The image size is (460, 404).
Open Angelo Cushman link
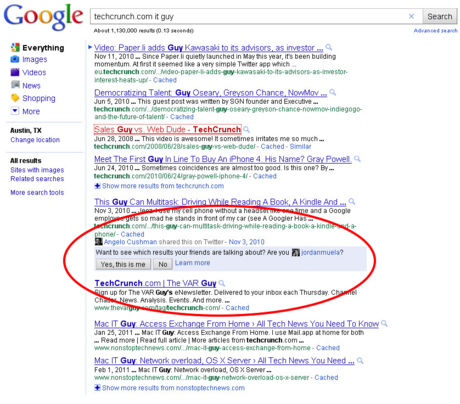[x=130, y=242]
